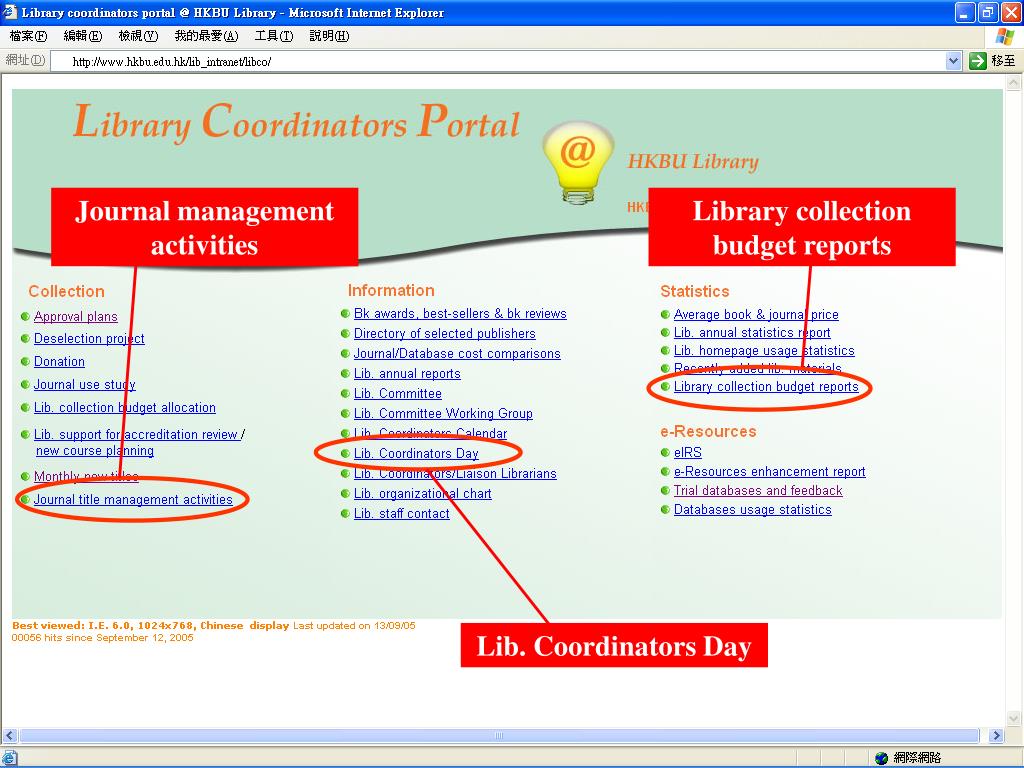Image resolution: width=1024 pixels, height=768 pixels.
Task: Open Databases usage statistics link
Action: (x=752, y=509)
